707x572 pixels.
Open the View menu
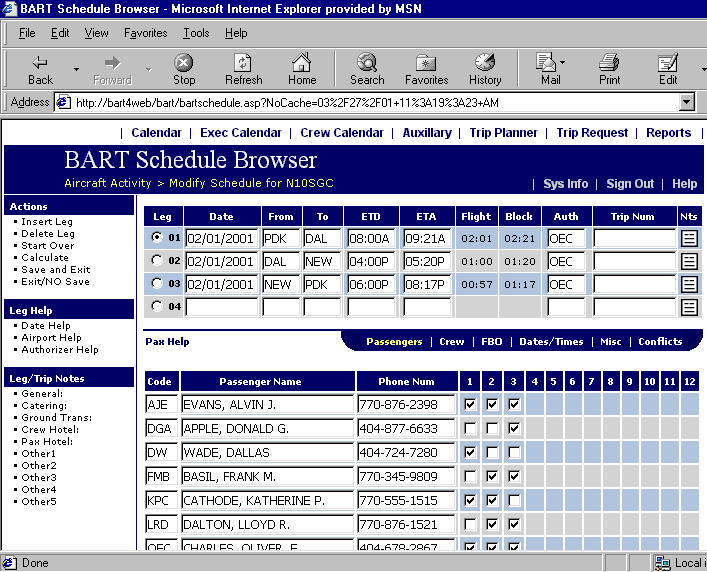tap(96, 33)
